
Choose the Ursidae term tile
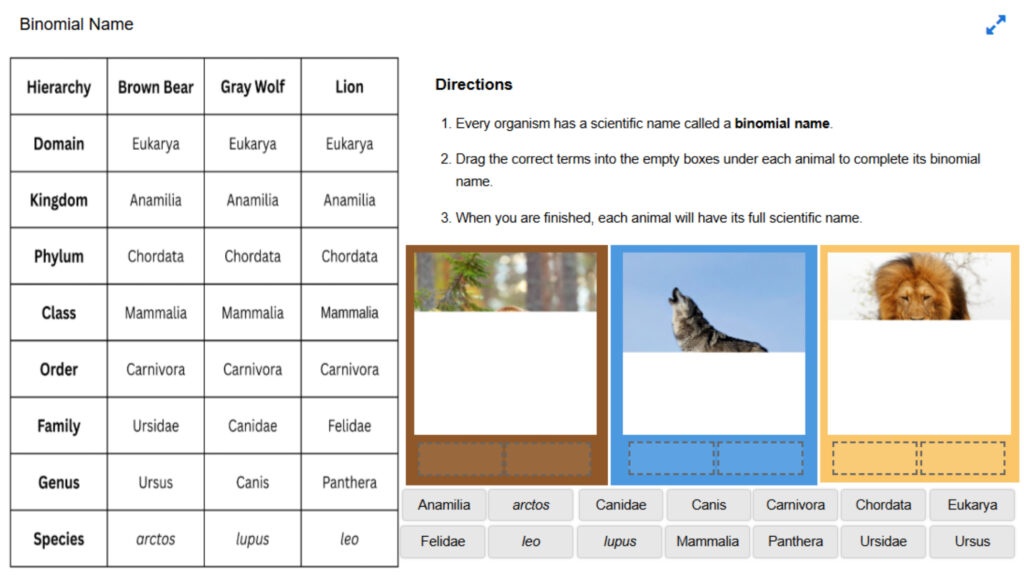(x=883, y=541)
